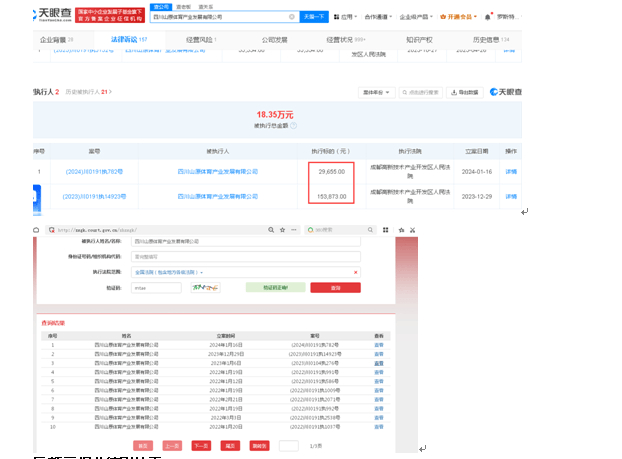Click the 下一页 next page button
622x459 pixels.
[x=201, y=446]
